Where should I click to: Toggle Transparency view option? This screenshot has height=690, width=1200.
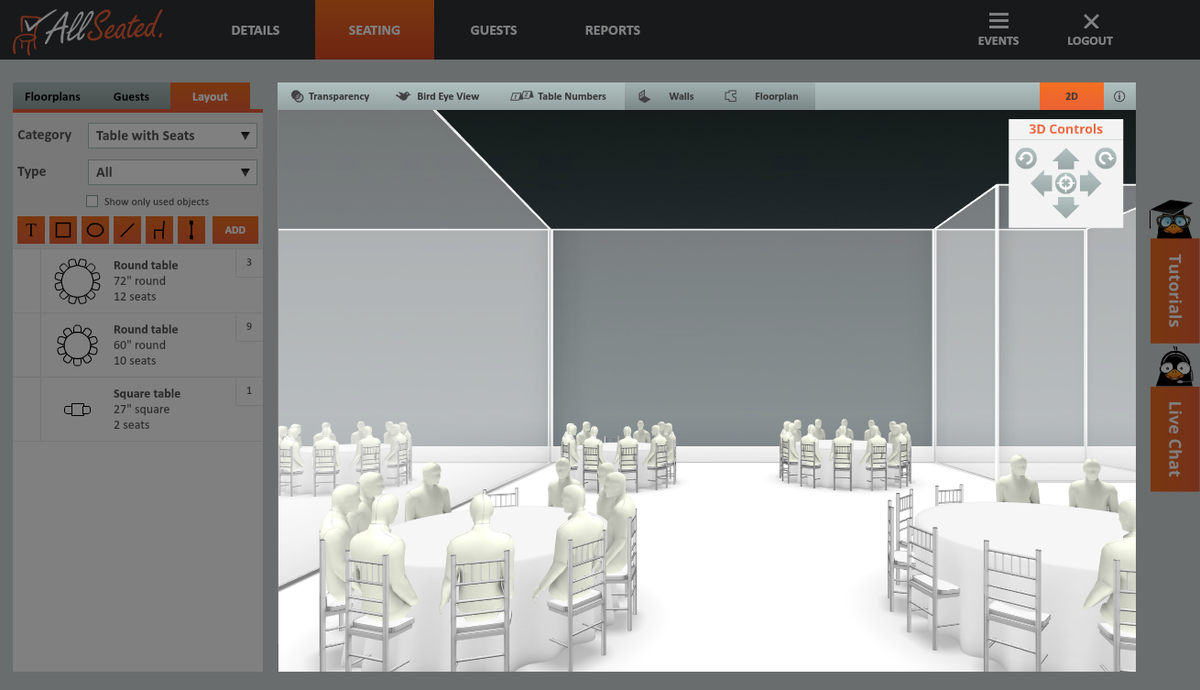(330, 97)
